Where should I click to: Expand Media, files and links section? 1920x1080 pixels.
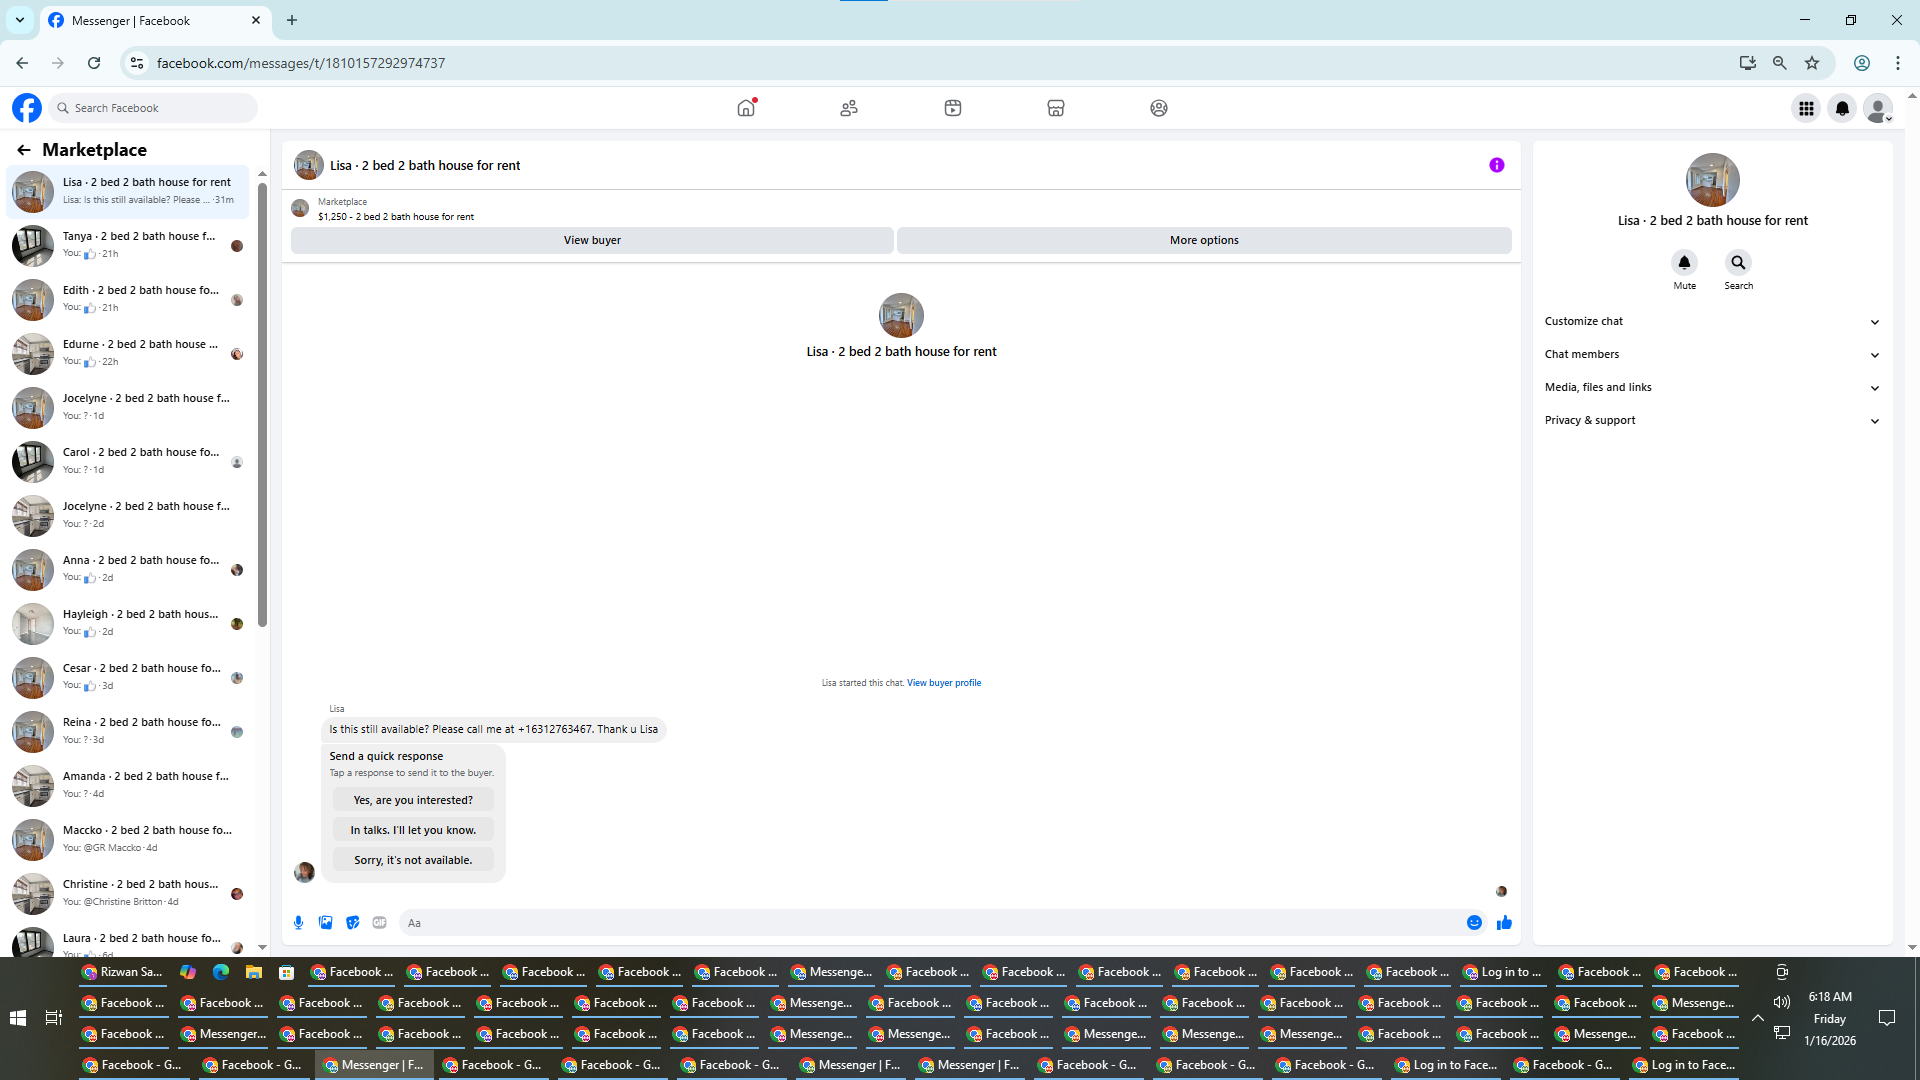point(1711,387)
